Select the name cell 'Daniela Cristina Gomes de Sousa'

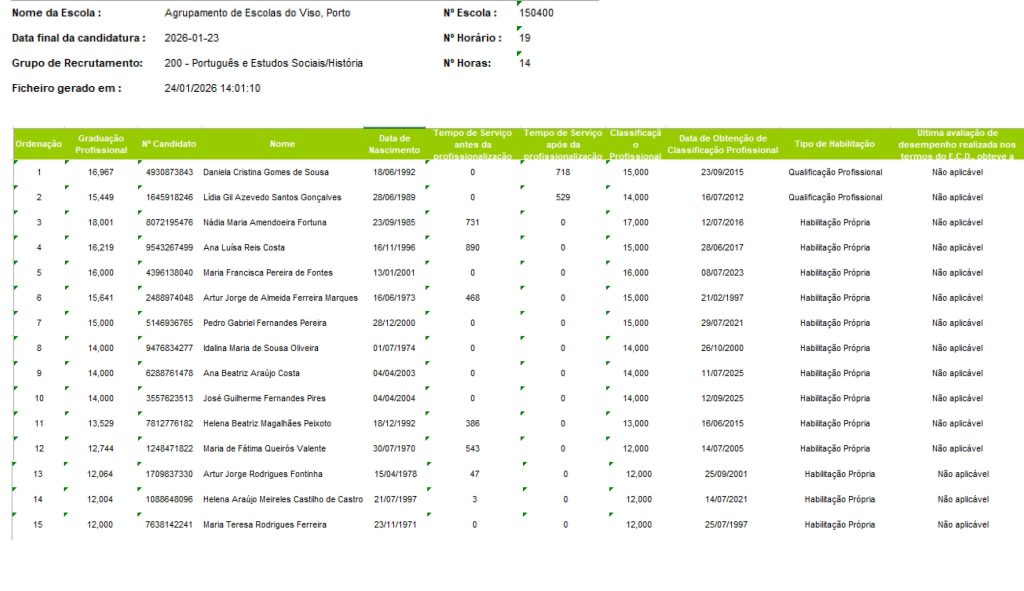(267, 172)
